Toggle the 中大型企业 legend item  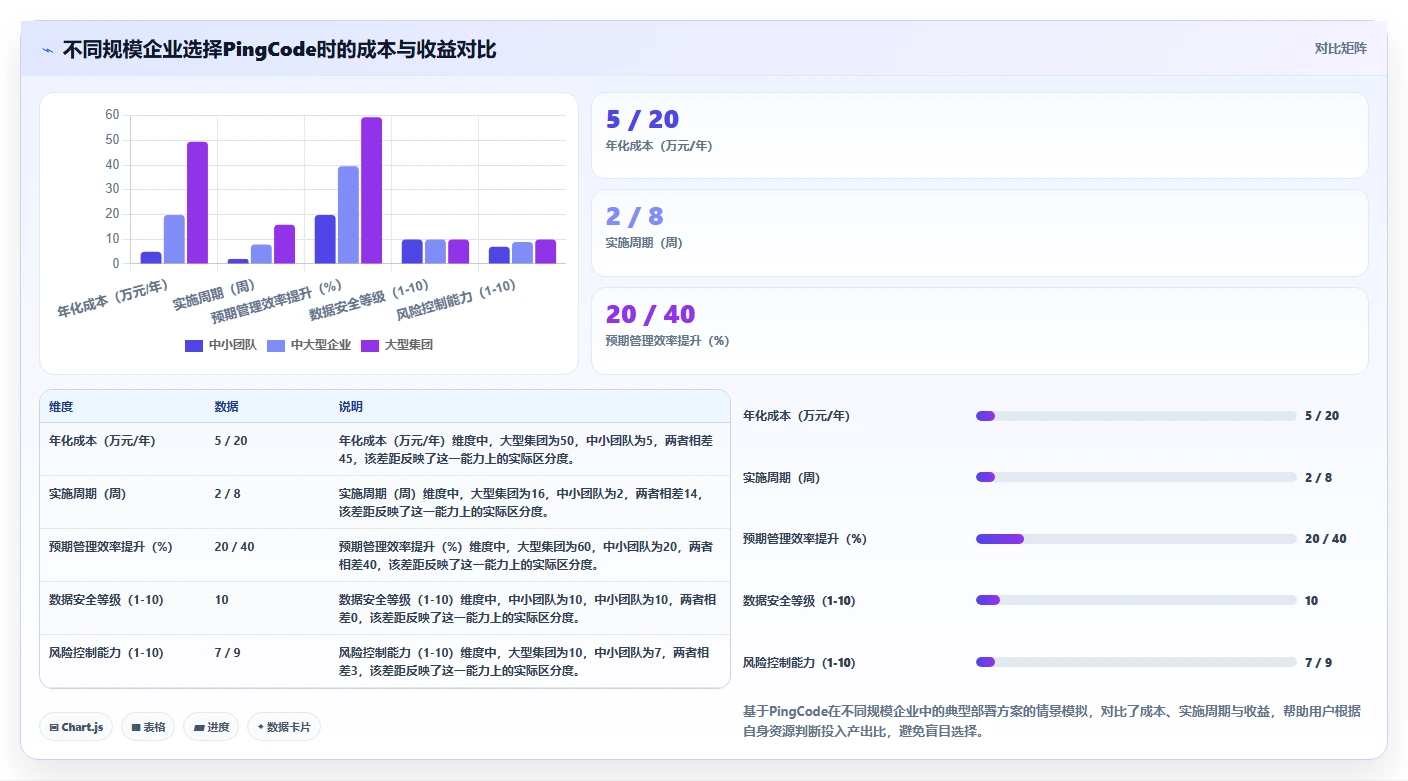(309, 345)
